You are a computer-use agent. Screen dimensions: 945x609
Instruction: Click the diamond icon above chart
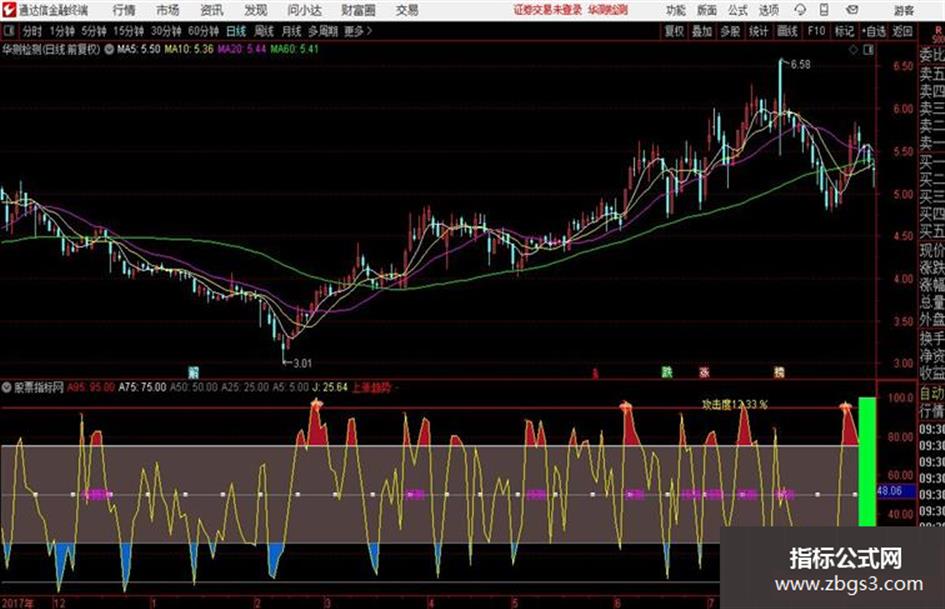pyautogui.click(x=853, y=50)
